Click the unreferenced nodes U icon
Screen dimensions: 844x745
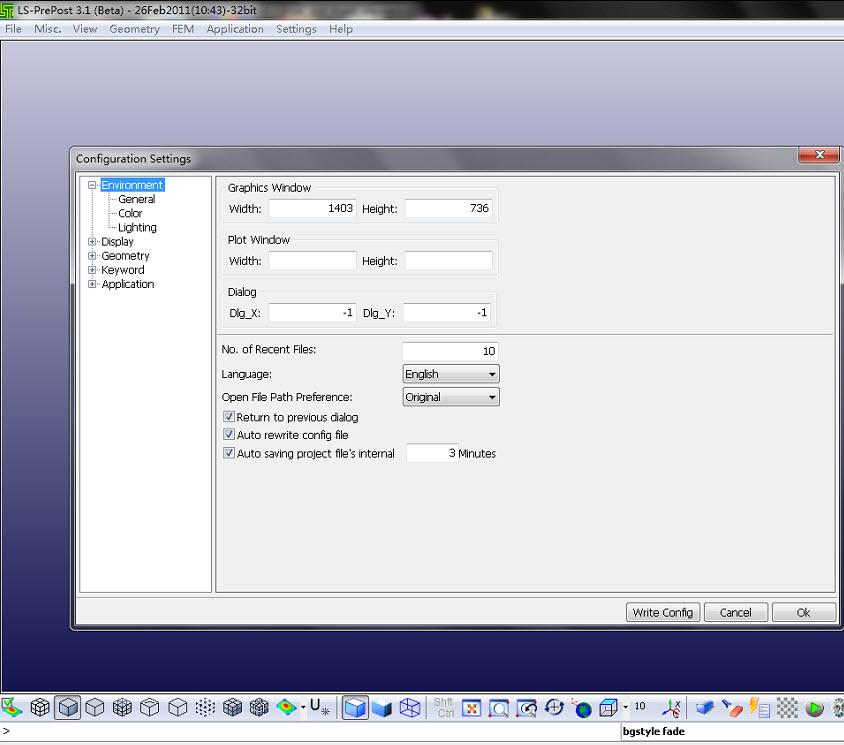pyautogui.click(x=319, y=707)
